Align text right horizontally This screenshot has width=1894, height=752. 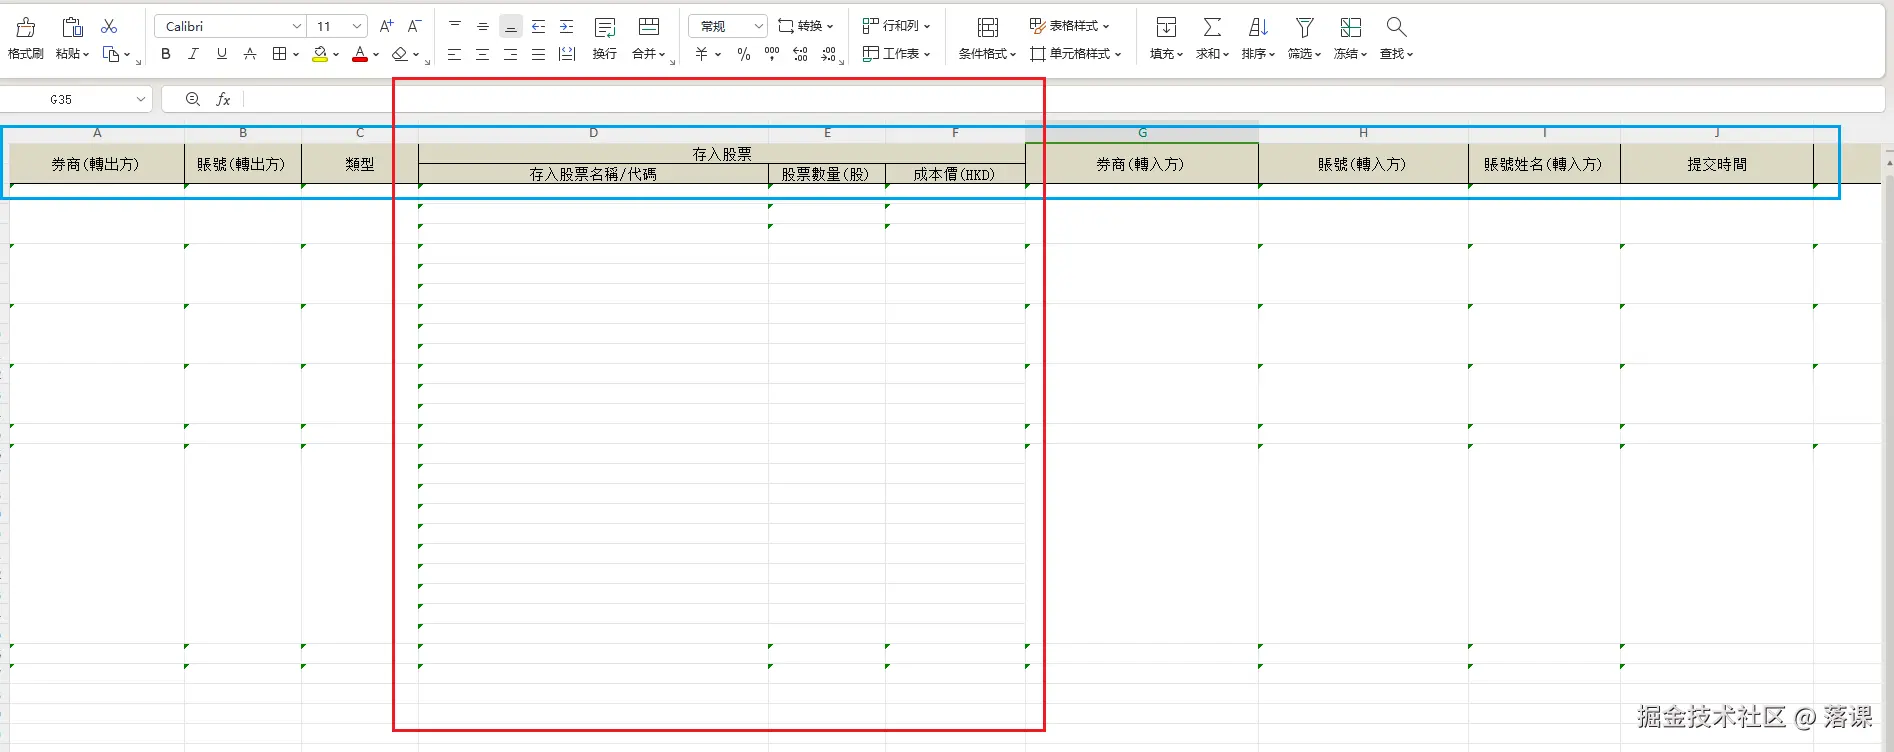511,54
